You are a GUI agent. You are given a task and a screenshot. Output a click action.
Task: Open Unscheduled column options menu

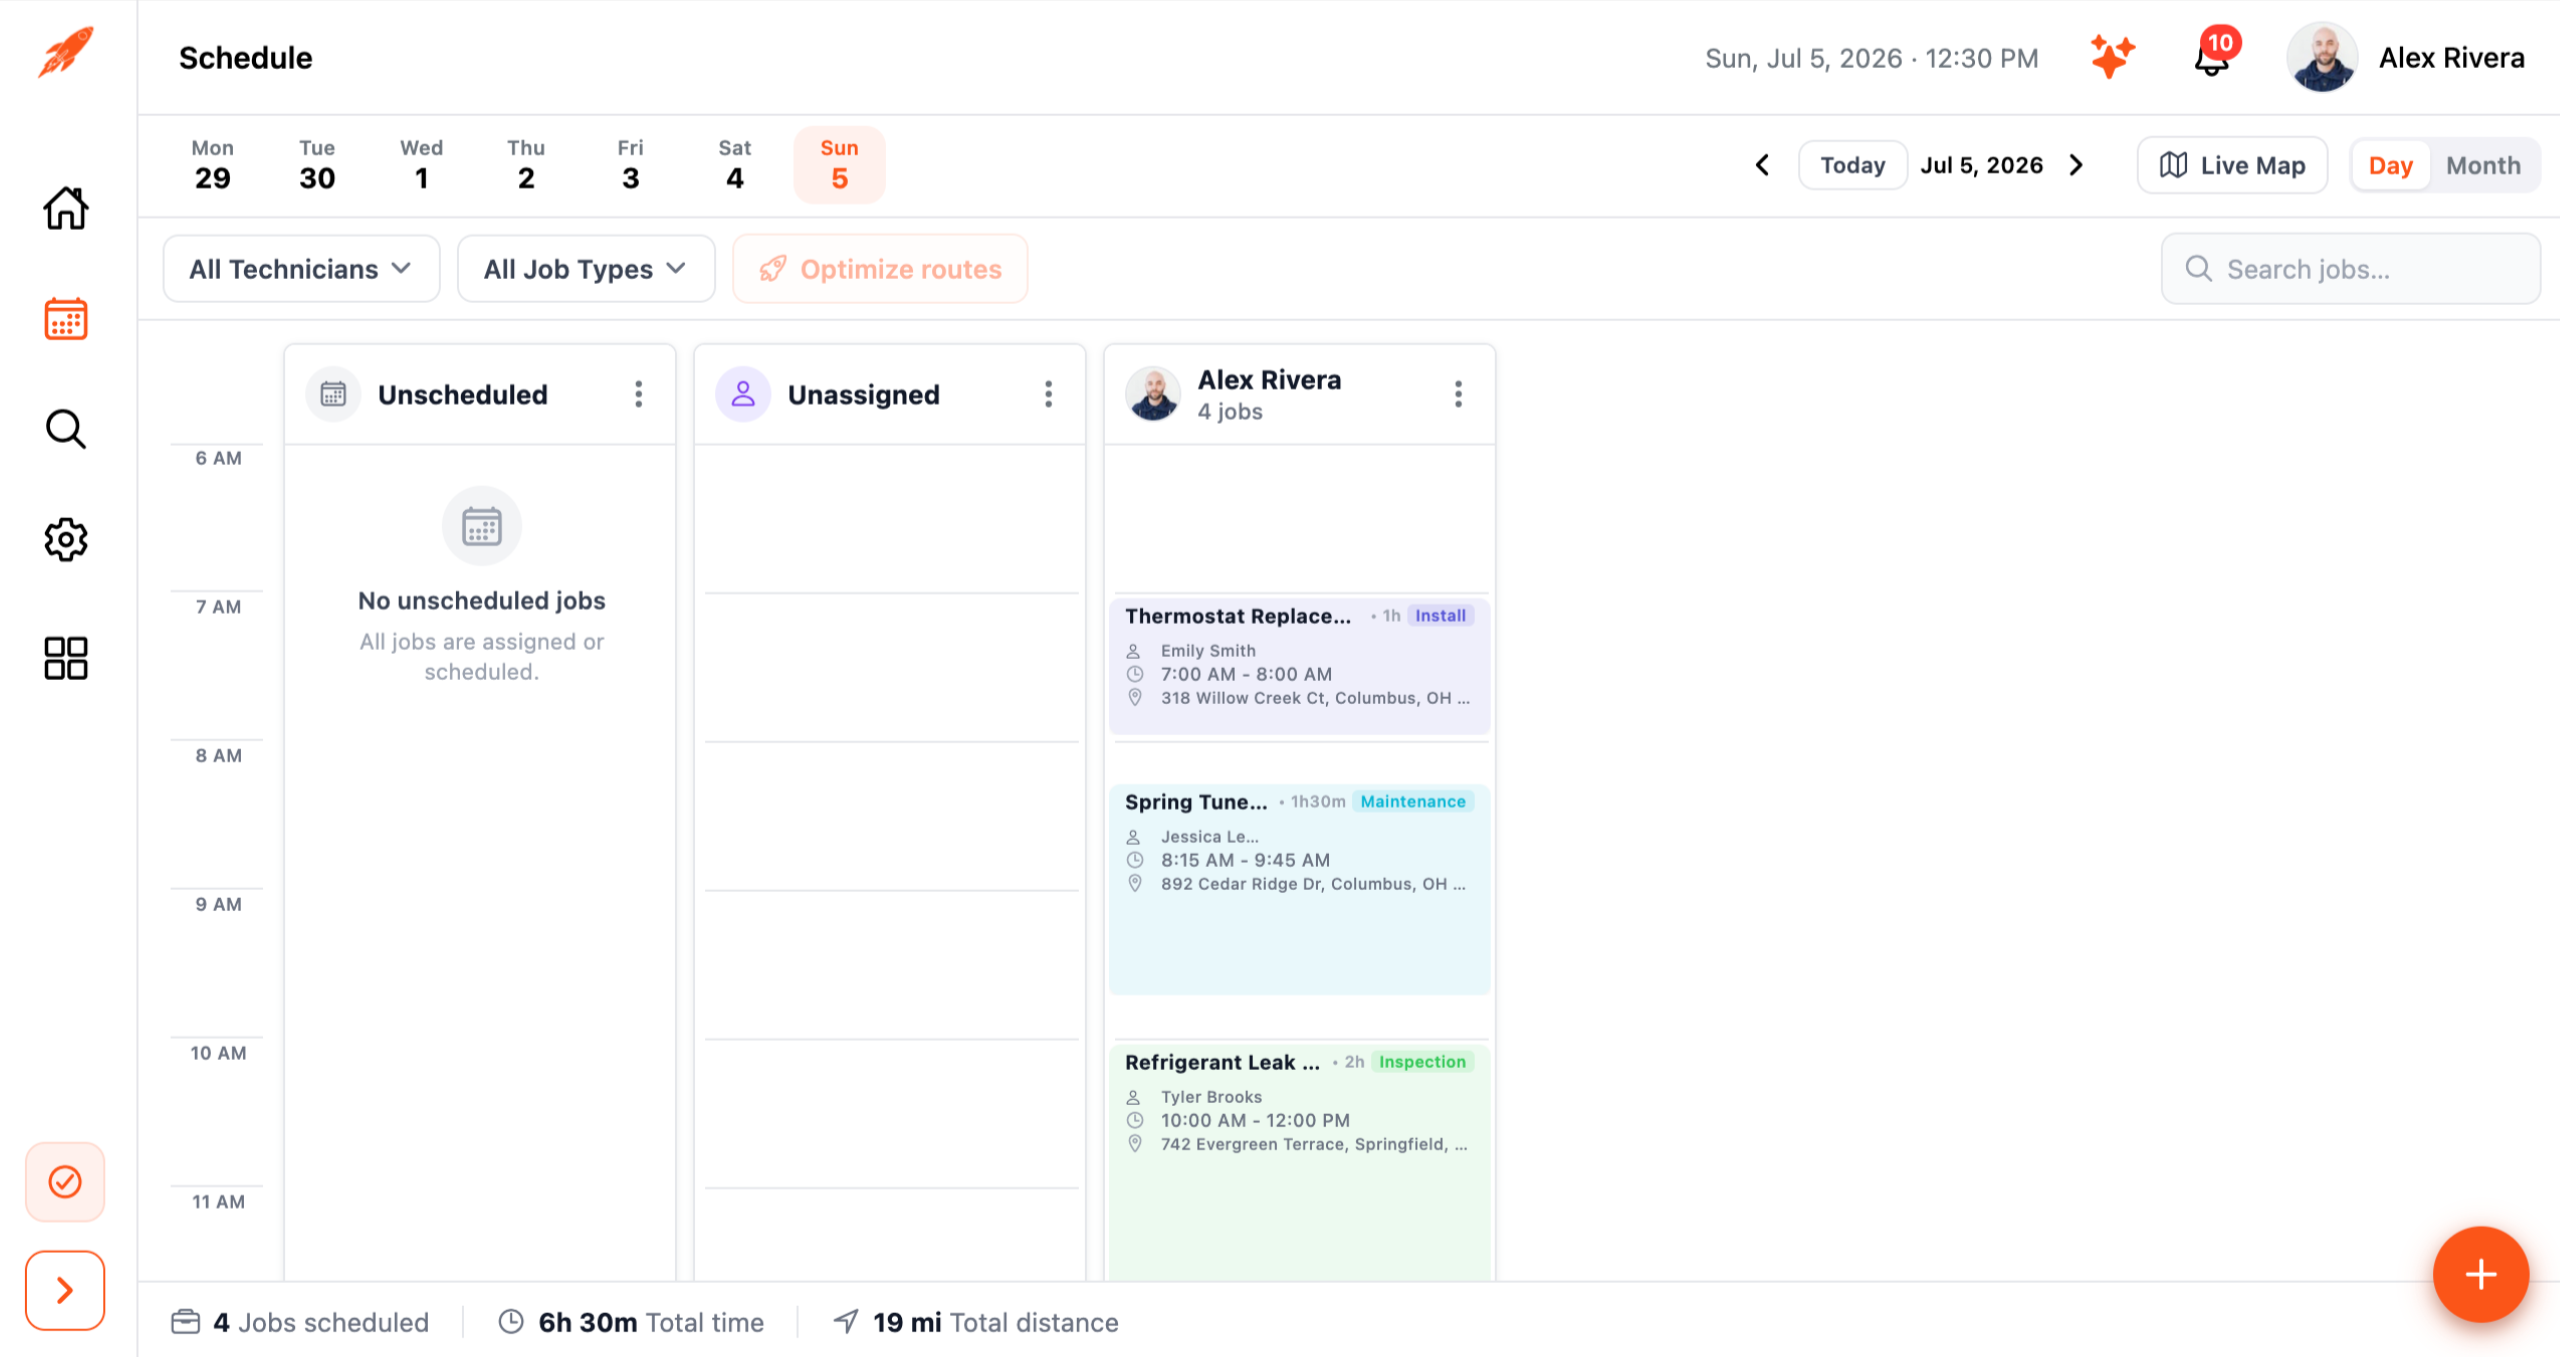[x=638, y=394]
